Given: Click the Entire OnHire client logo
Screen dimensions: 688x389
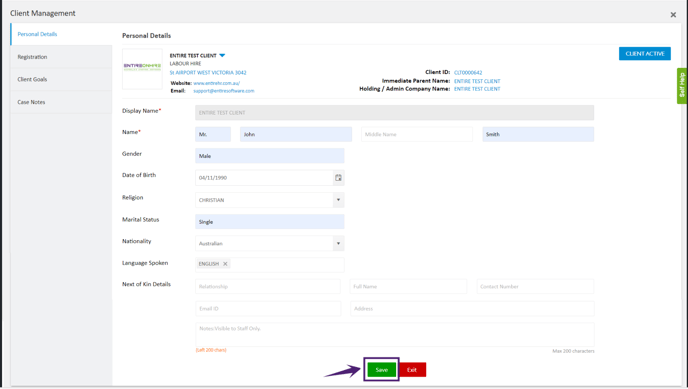Looking at the screenshot, I should click(142, 69).
